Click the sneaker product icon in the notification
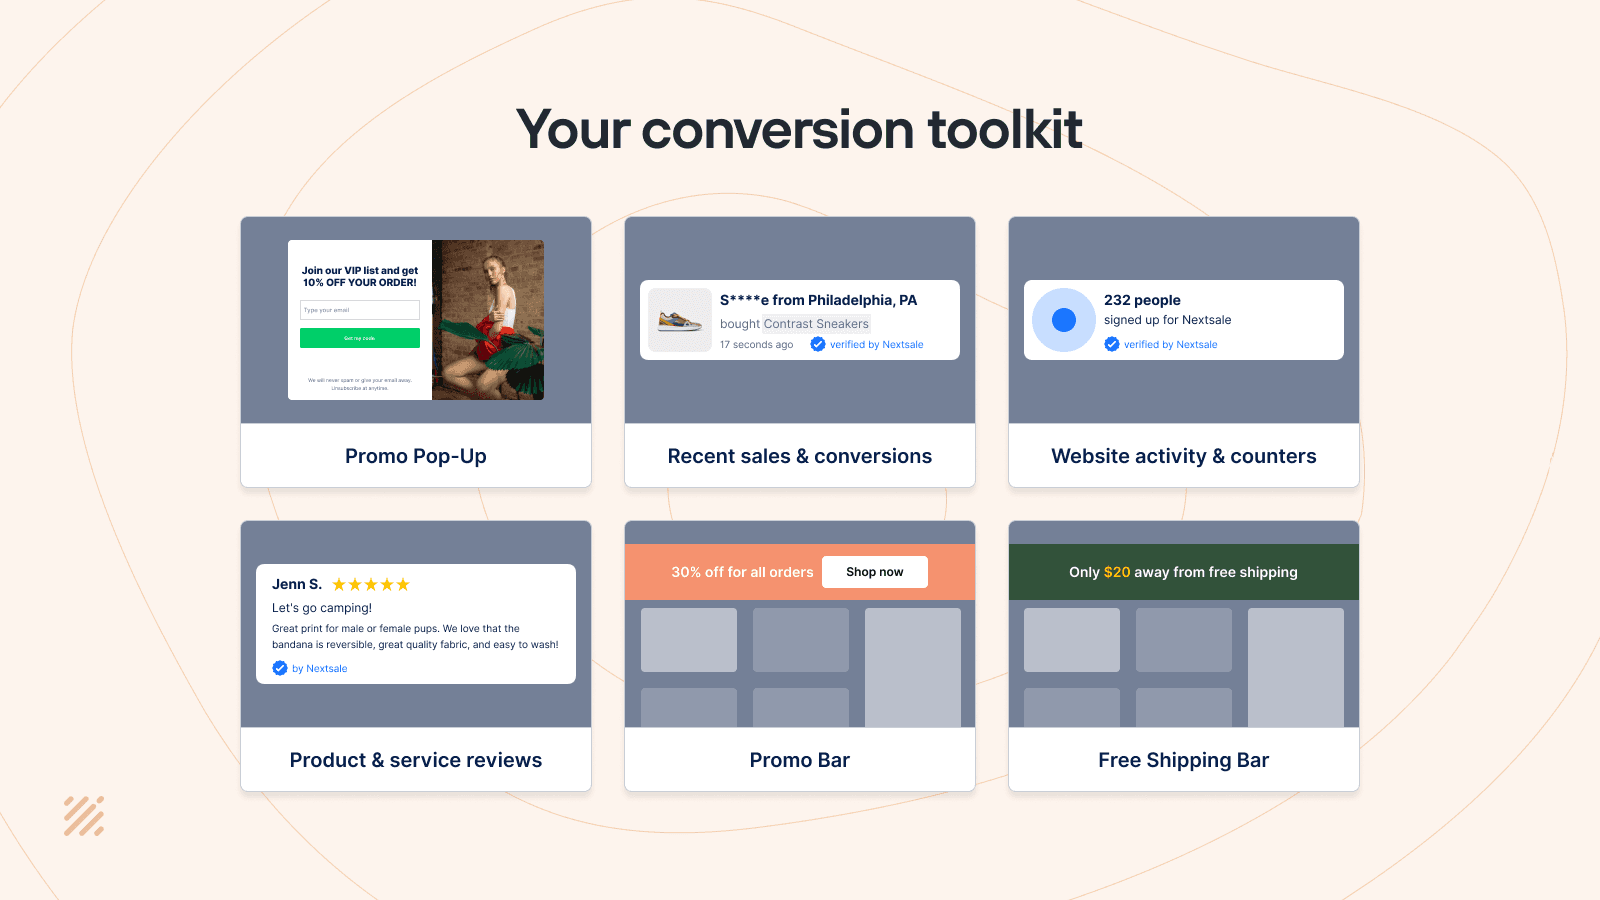Screen dimensions: 1600x900 tap(679, 320)
